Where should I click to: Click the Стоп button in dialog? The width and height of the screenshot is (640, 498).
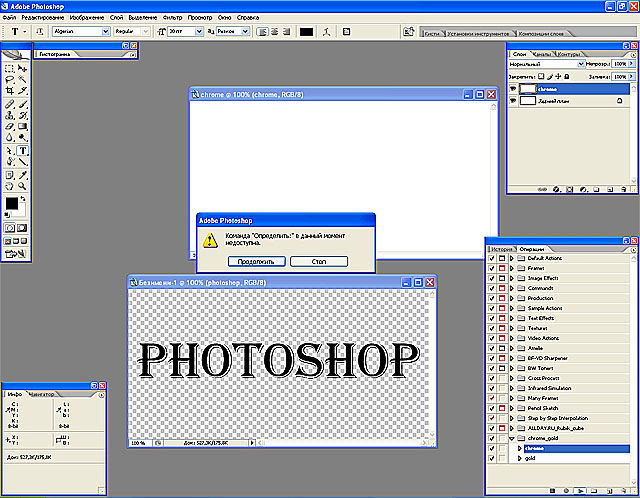pyautogui.click(x=319, y=261)
